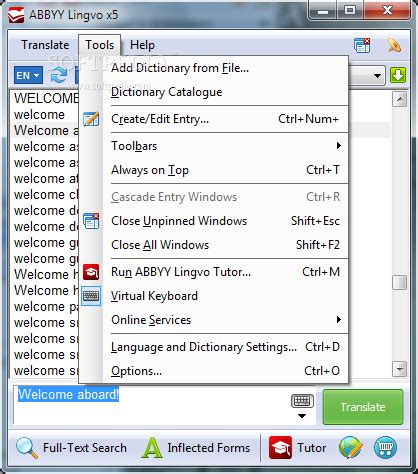
Task: Expand the Online Services submenu
Action: pyautogui.click(x=213, y=320)
